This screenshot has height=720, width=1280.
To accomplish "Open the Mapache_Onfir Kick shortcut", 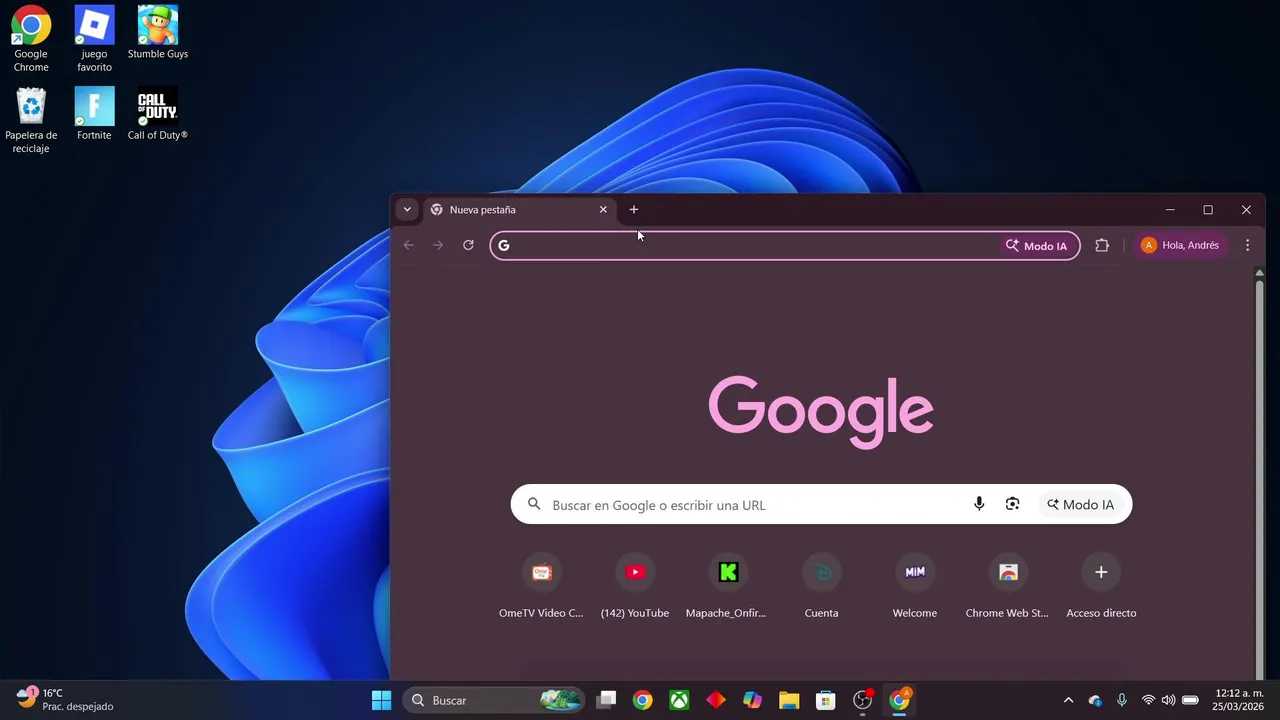I will (x=728, y=588).
